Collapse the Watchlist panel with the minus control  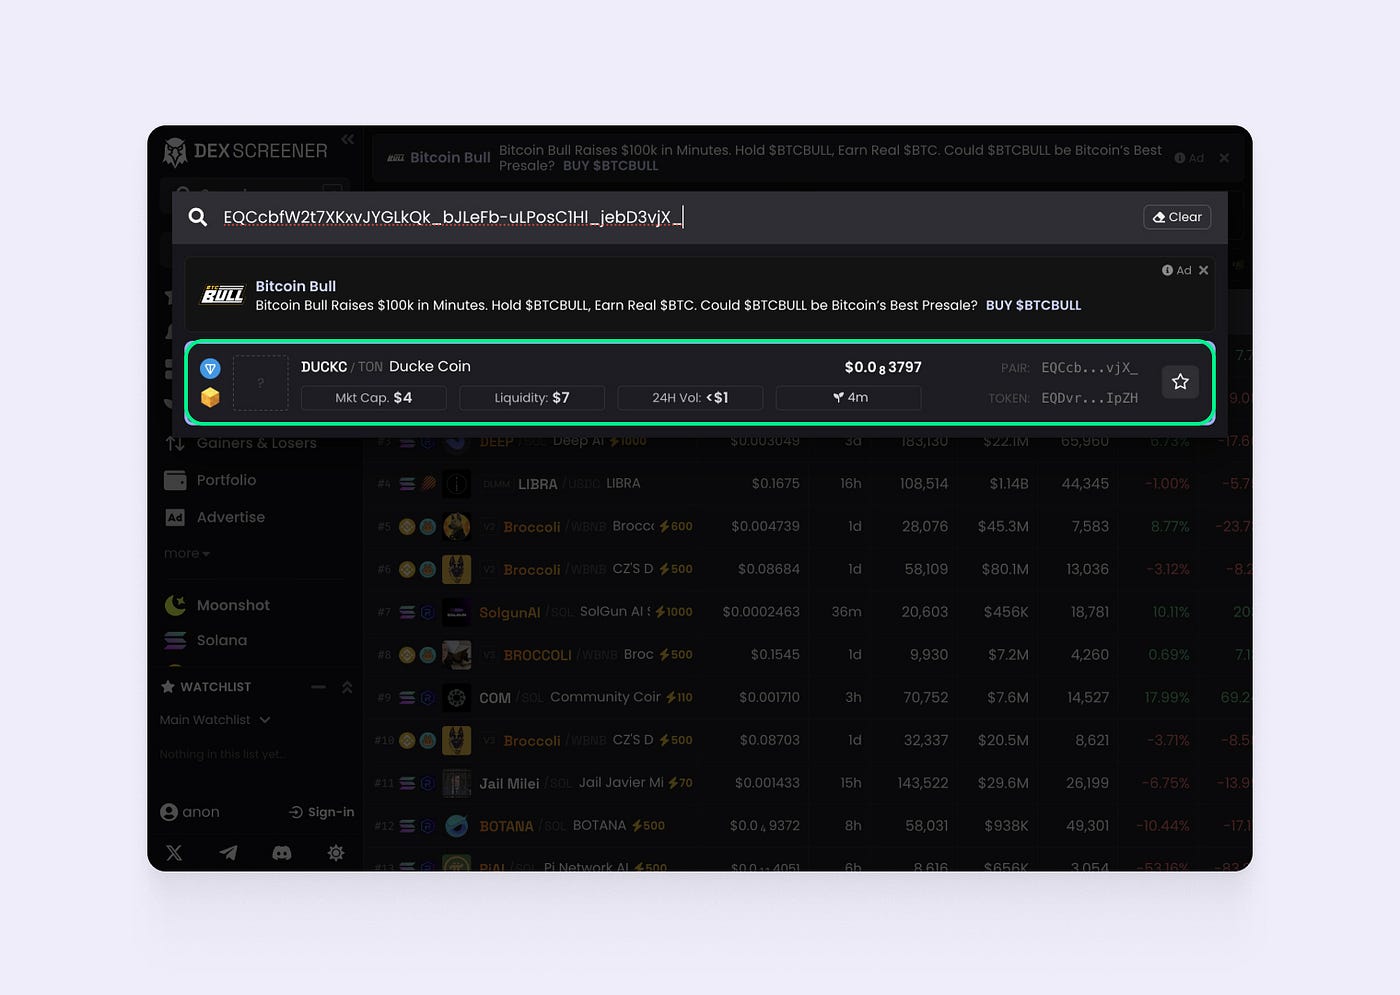(318, 687)
